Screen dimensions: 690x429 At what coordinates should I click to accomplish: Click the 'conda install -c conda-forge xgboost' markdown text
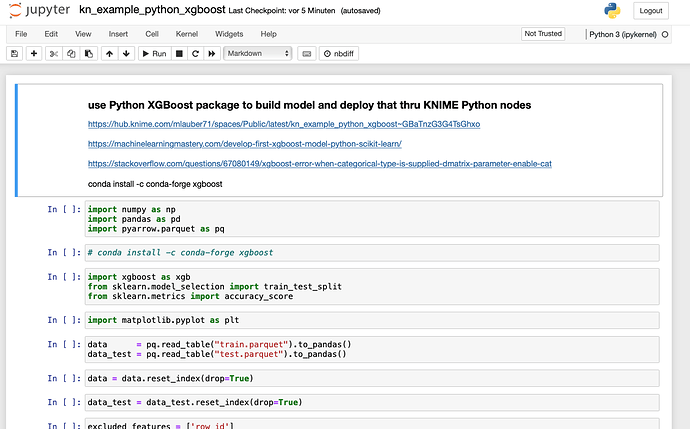[155, 184]
